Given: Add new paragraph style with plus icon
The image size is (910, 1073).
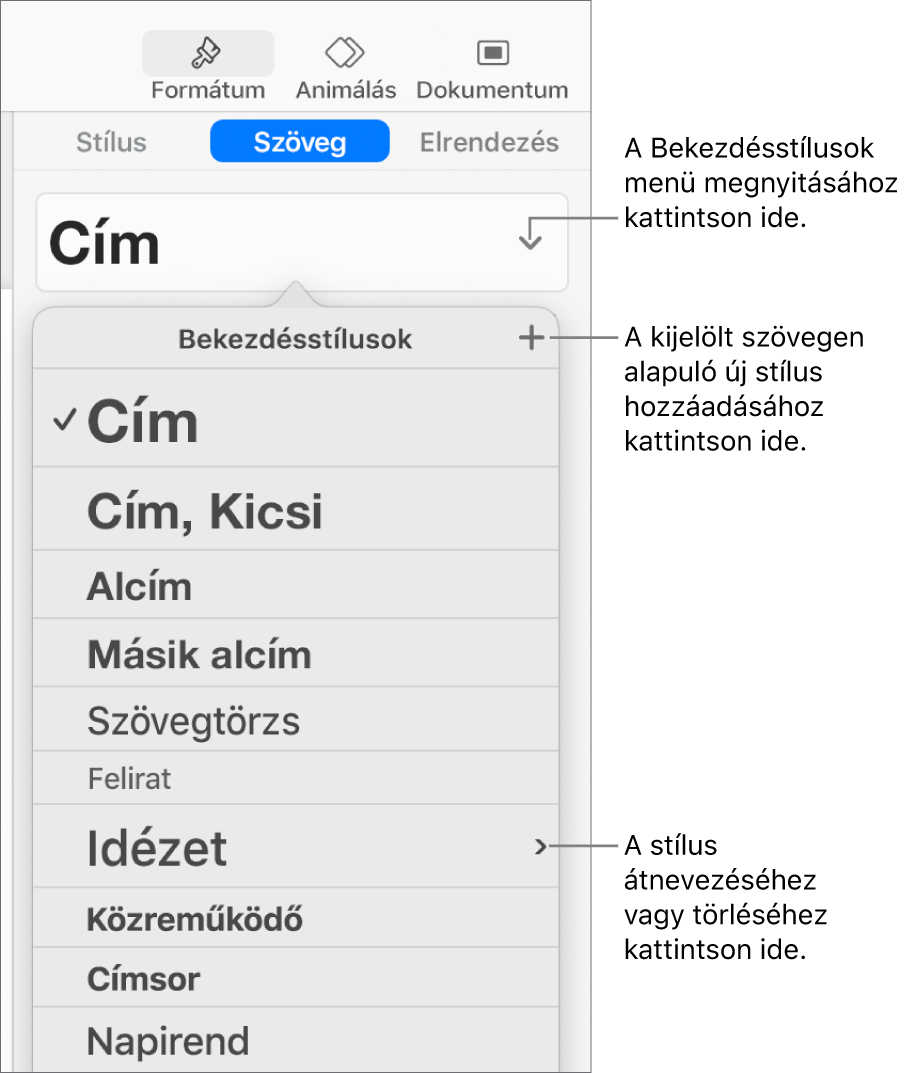Looking at the screenshot, I should (x=532, y=338).
